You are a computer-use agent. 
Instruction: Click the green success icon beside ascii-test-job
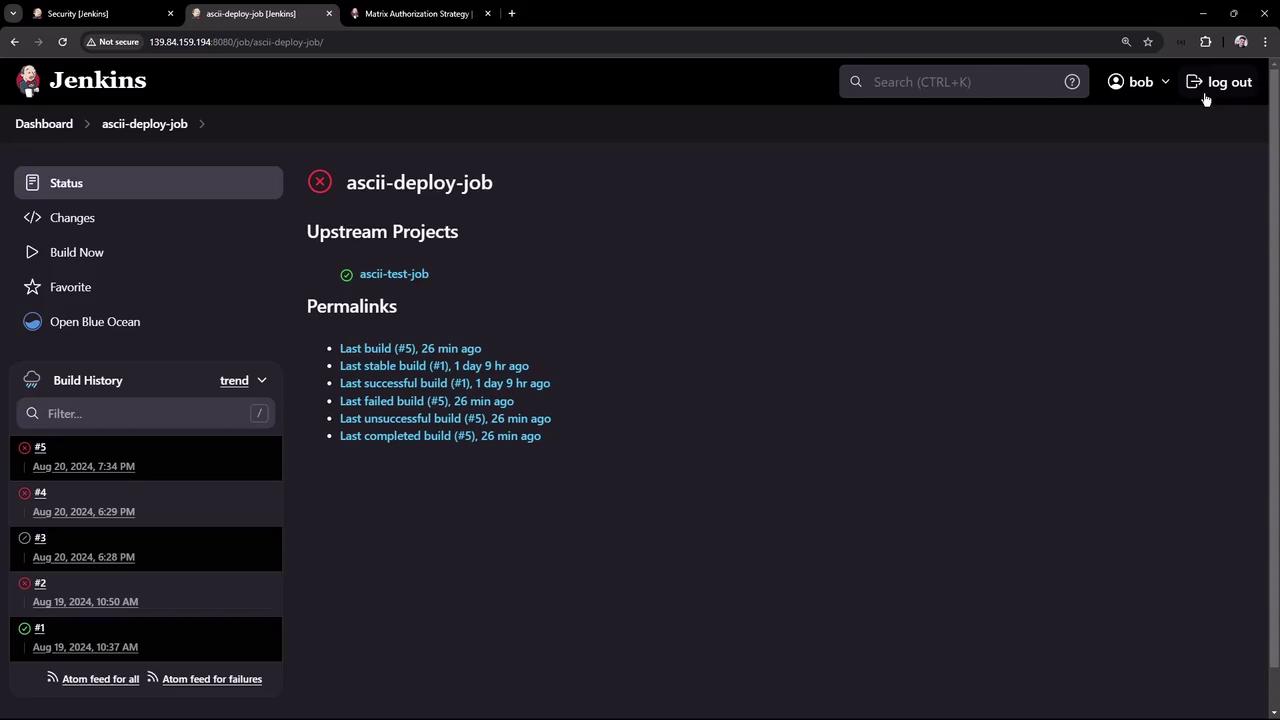(x=346, y=275)
